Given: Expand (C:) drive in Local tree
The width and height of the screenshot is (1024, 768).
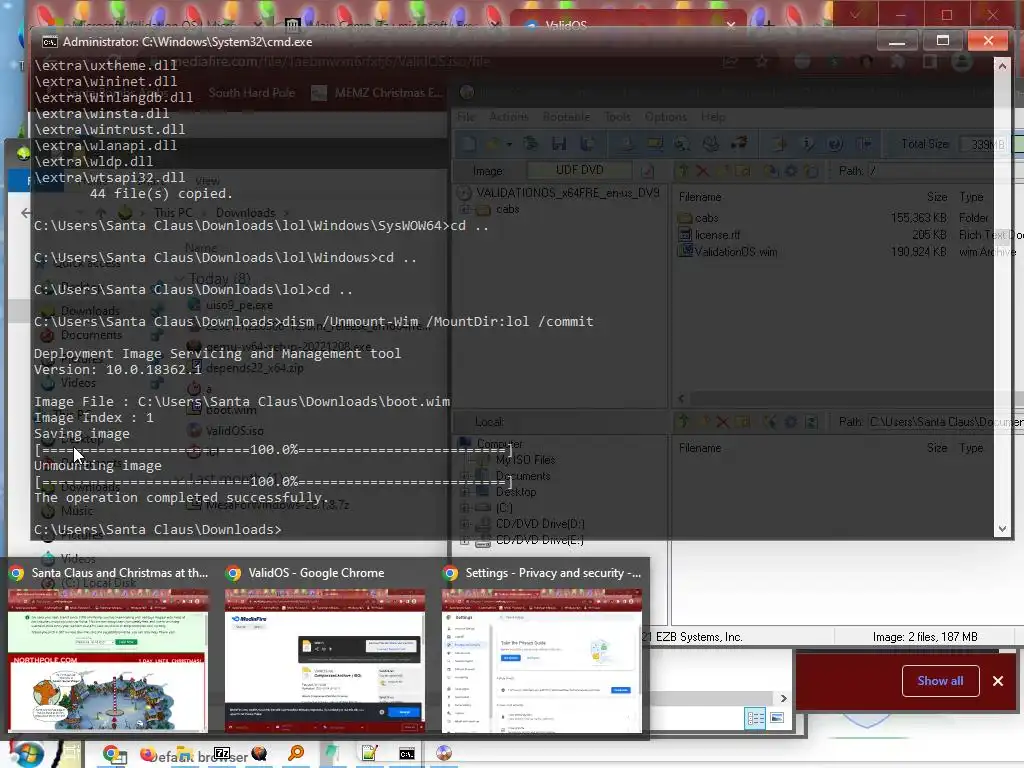Looking at the screenshot, I should pos(465,508).
